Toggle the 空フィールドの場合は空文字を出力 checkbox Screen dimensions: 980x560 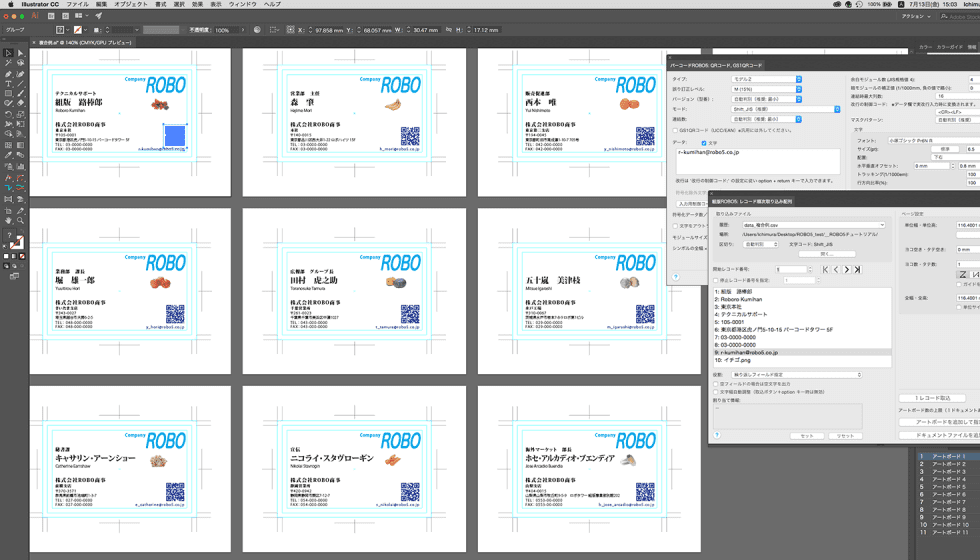click(x=716, y=384)
